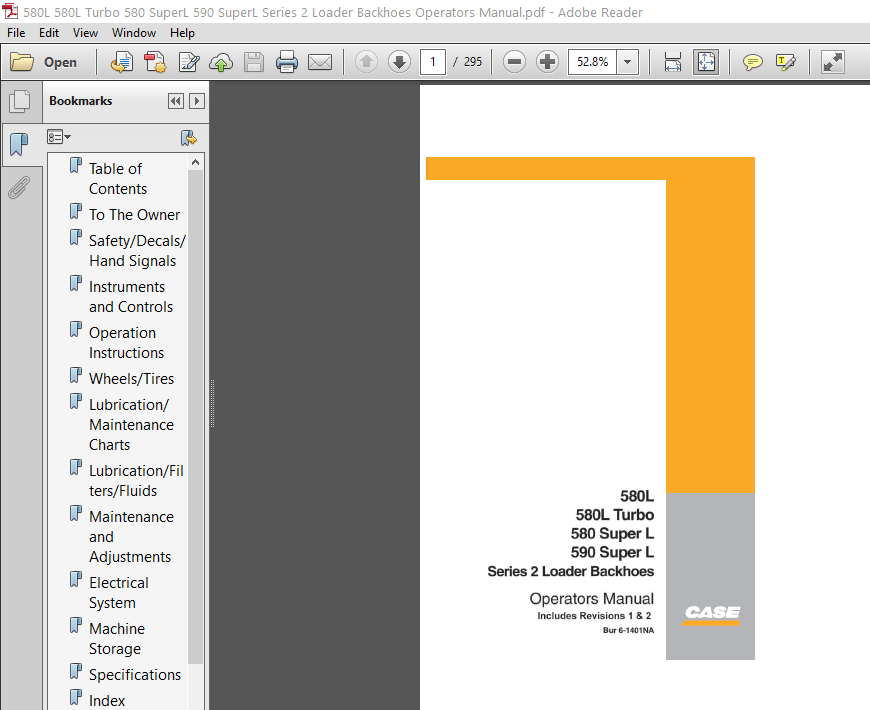This screenshot has width=870, height=710.
Task: Click the fit one full page icon
Action: point(706,62)
